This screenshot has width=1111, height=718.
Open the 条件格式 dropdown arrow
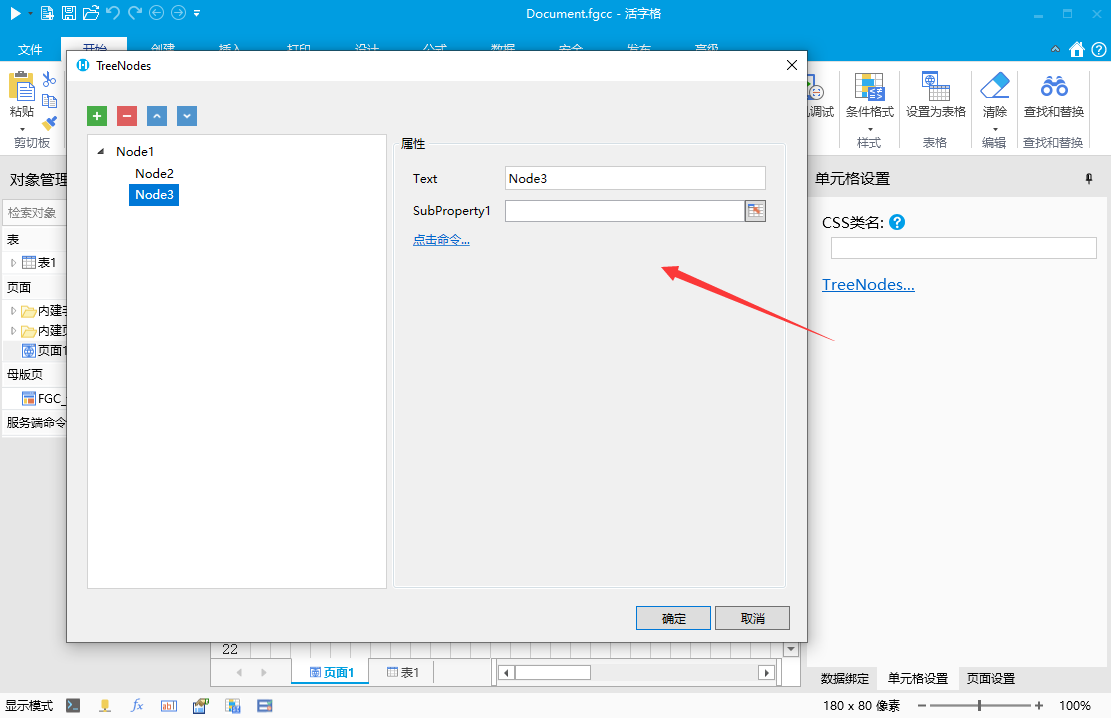coord(869,129)
